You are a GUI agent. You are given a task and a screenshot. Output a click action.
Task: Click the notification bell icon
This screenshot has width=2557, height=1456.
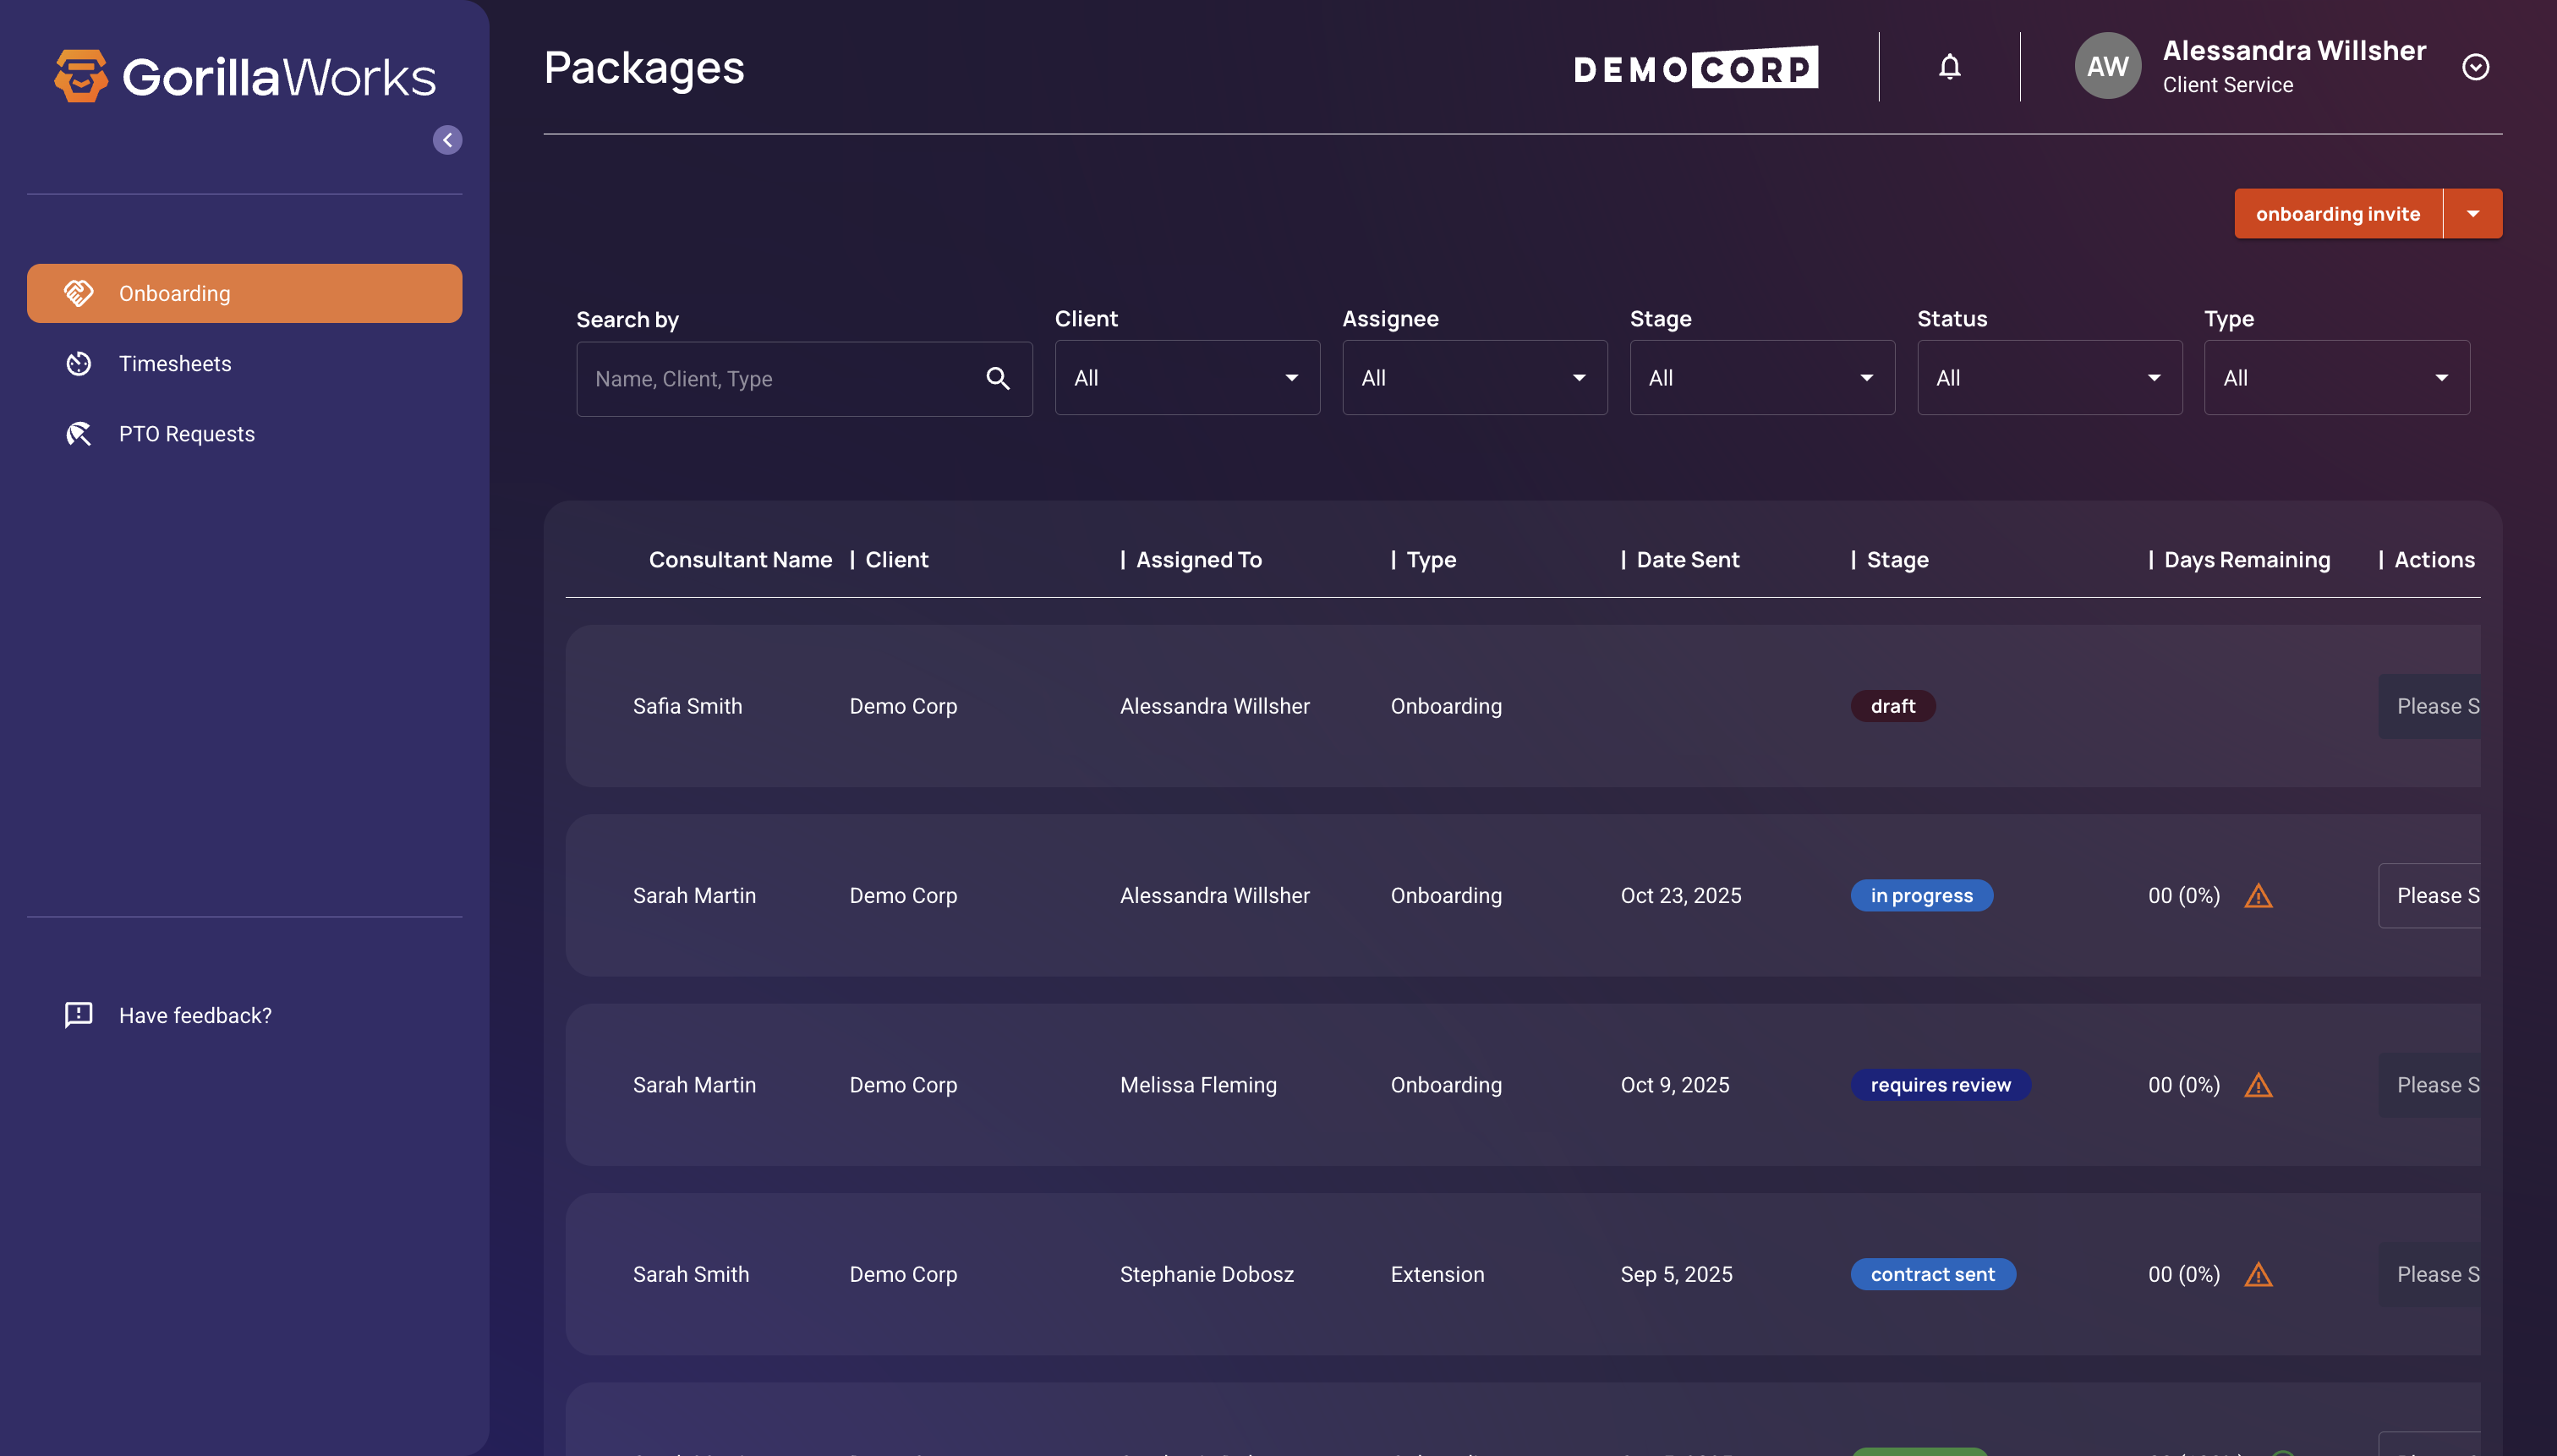click(x=1949, y=67)
